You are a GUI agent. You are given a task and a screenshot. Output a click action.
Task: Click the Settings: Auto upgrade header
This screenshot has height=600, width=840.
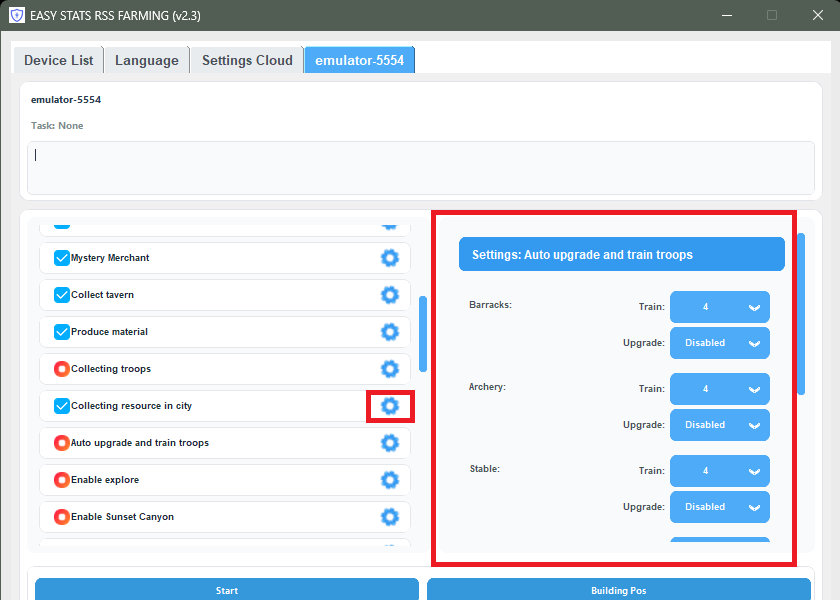coord(621,254)
